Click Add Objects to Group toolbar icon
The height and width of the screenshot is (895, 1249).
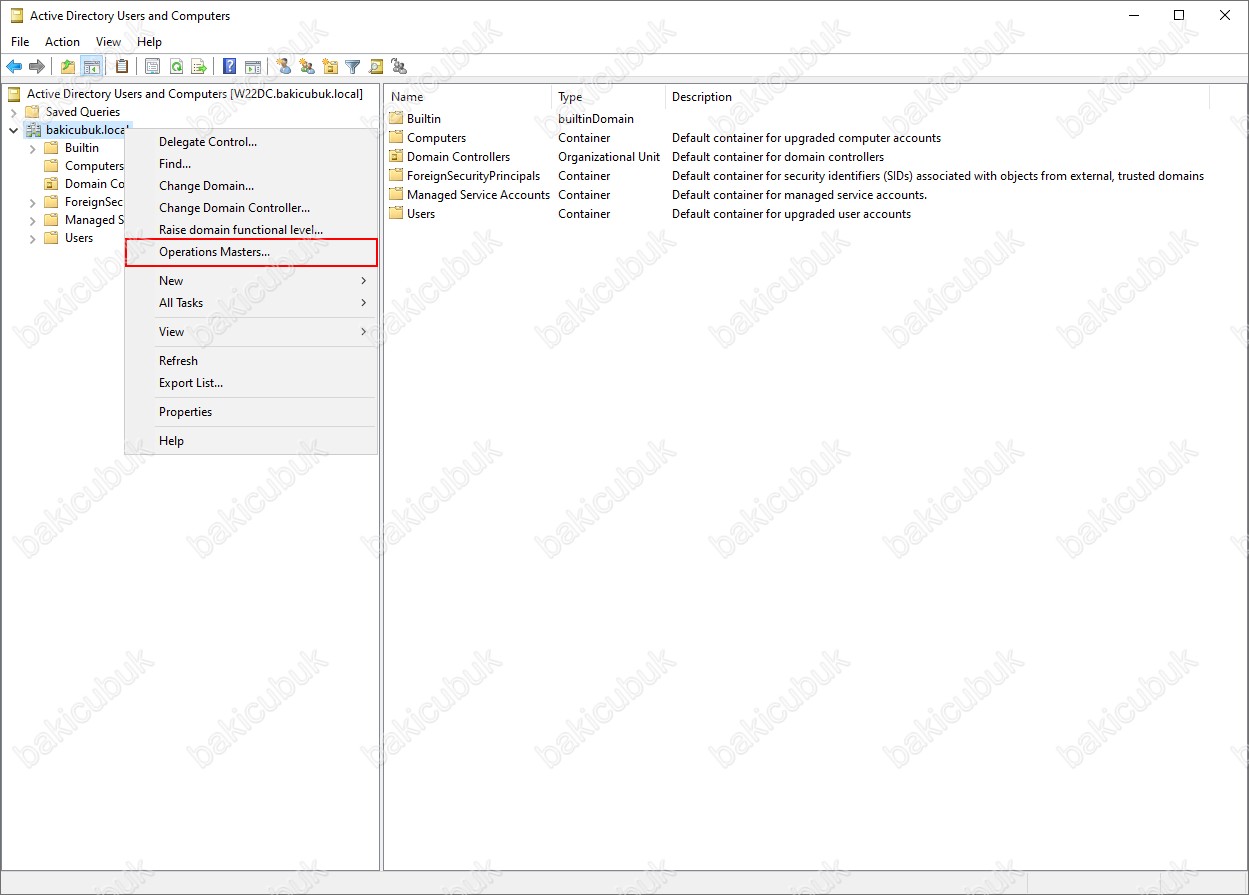tap(399, 67)
